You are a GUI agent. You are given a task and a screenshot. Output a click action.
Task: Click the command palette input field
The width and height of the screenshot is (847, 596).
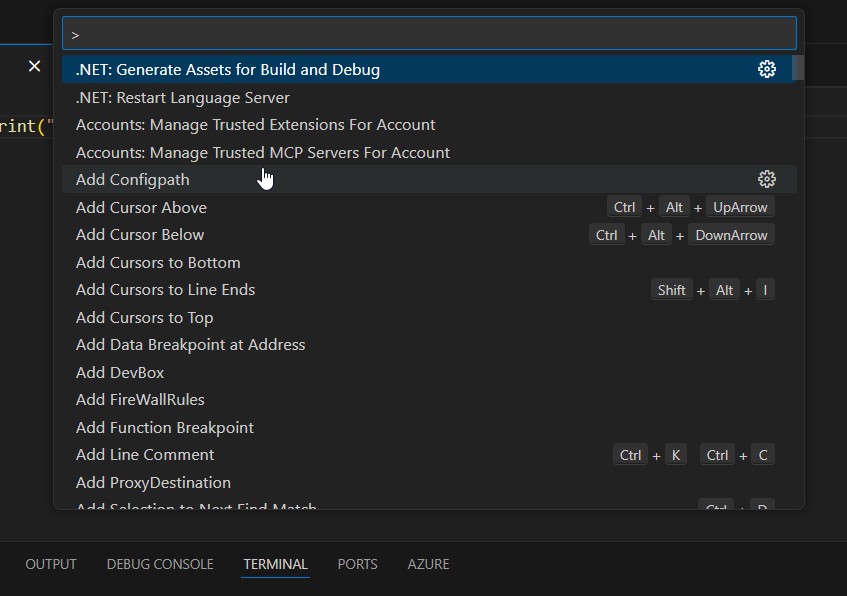[429, 34]
